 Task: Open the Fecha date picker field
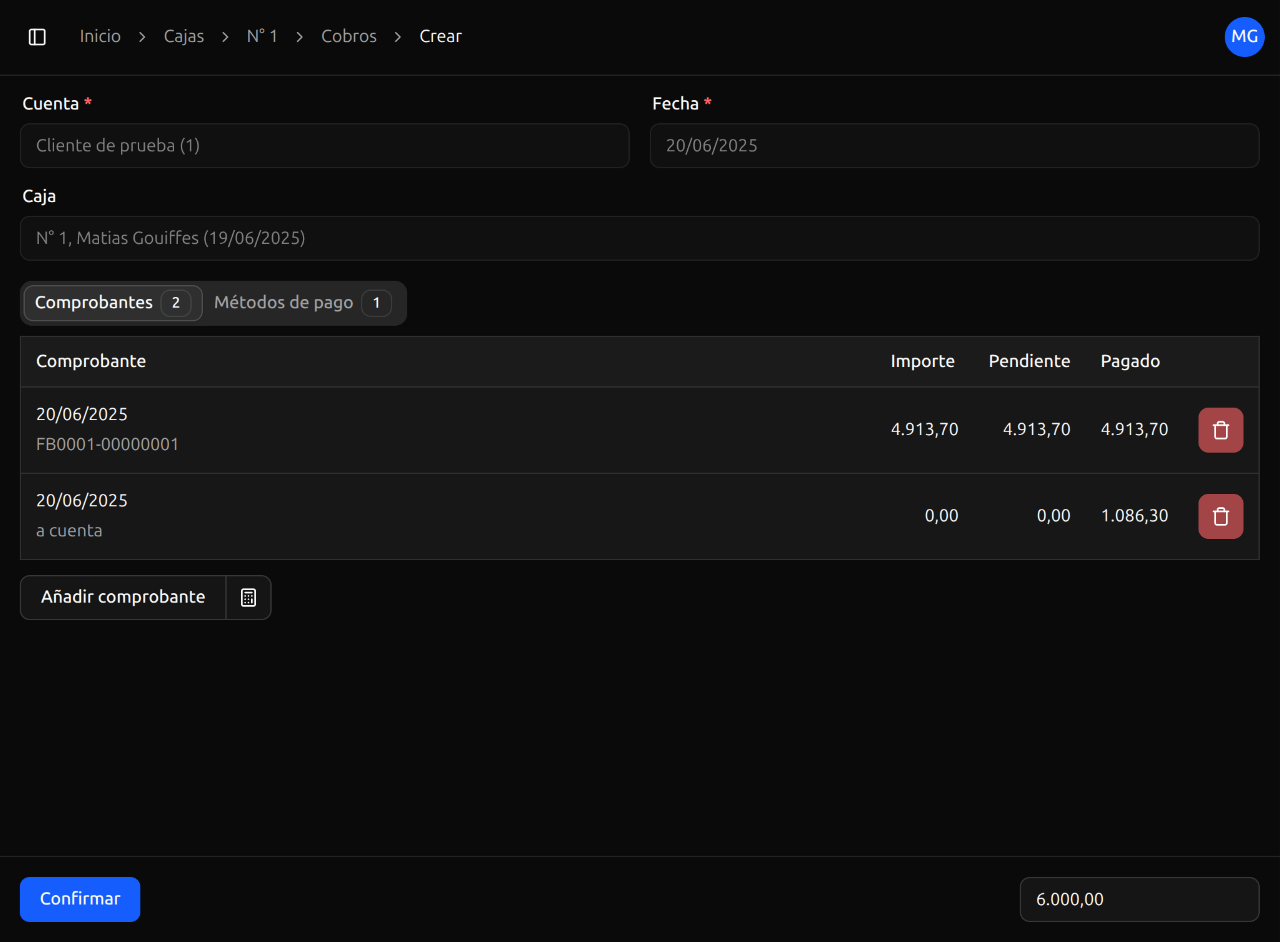(x=954, y=146)
